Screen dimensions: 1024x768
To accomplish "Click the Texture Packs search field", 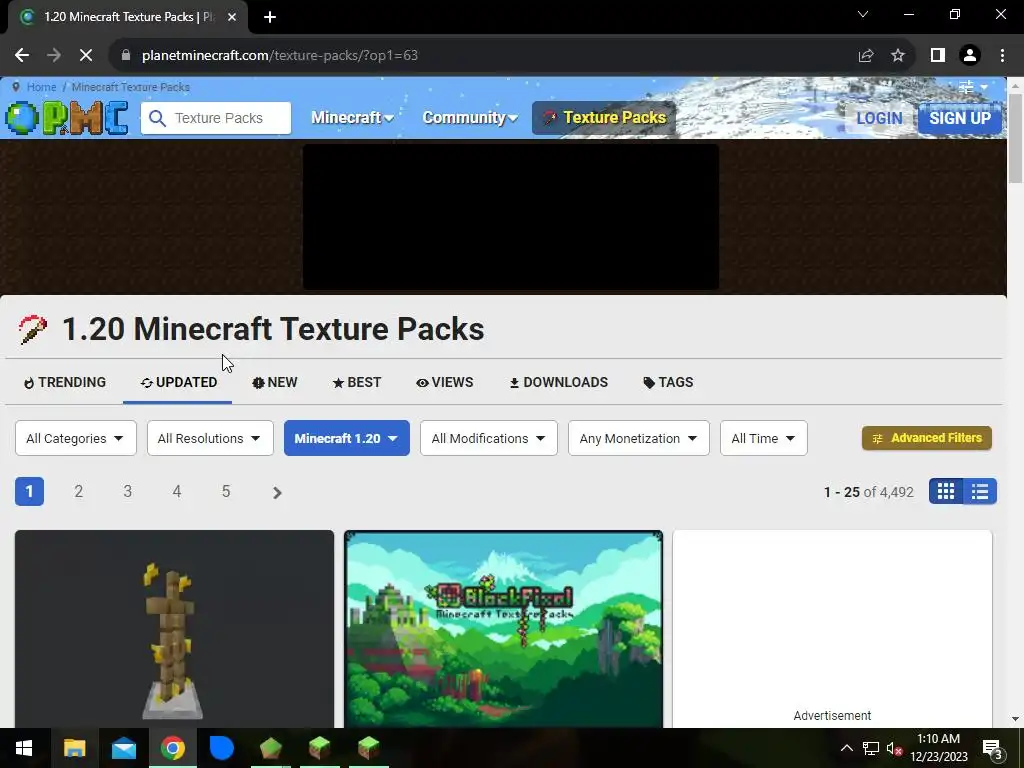I will coord(216,118).
